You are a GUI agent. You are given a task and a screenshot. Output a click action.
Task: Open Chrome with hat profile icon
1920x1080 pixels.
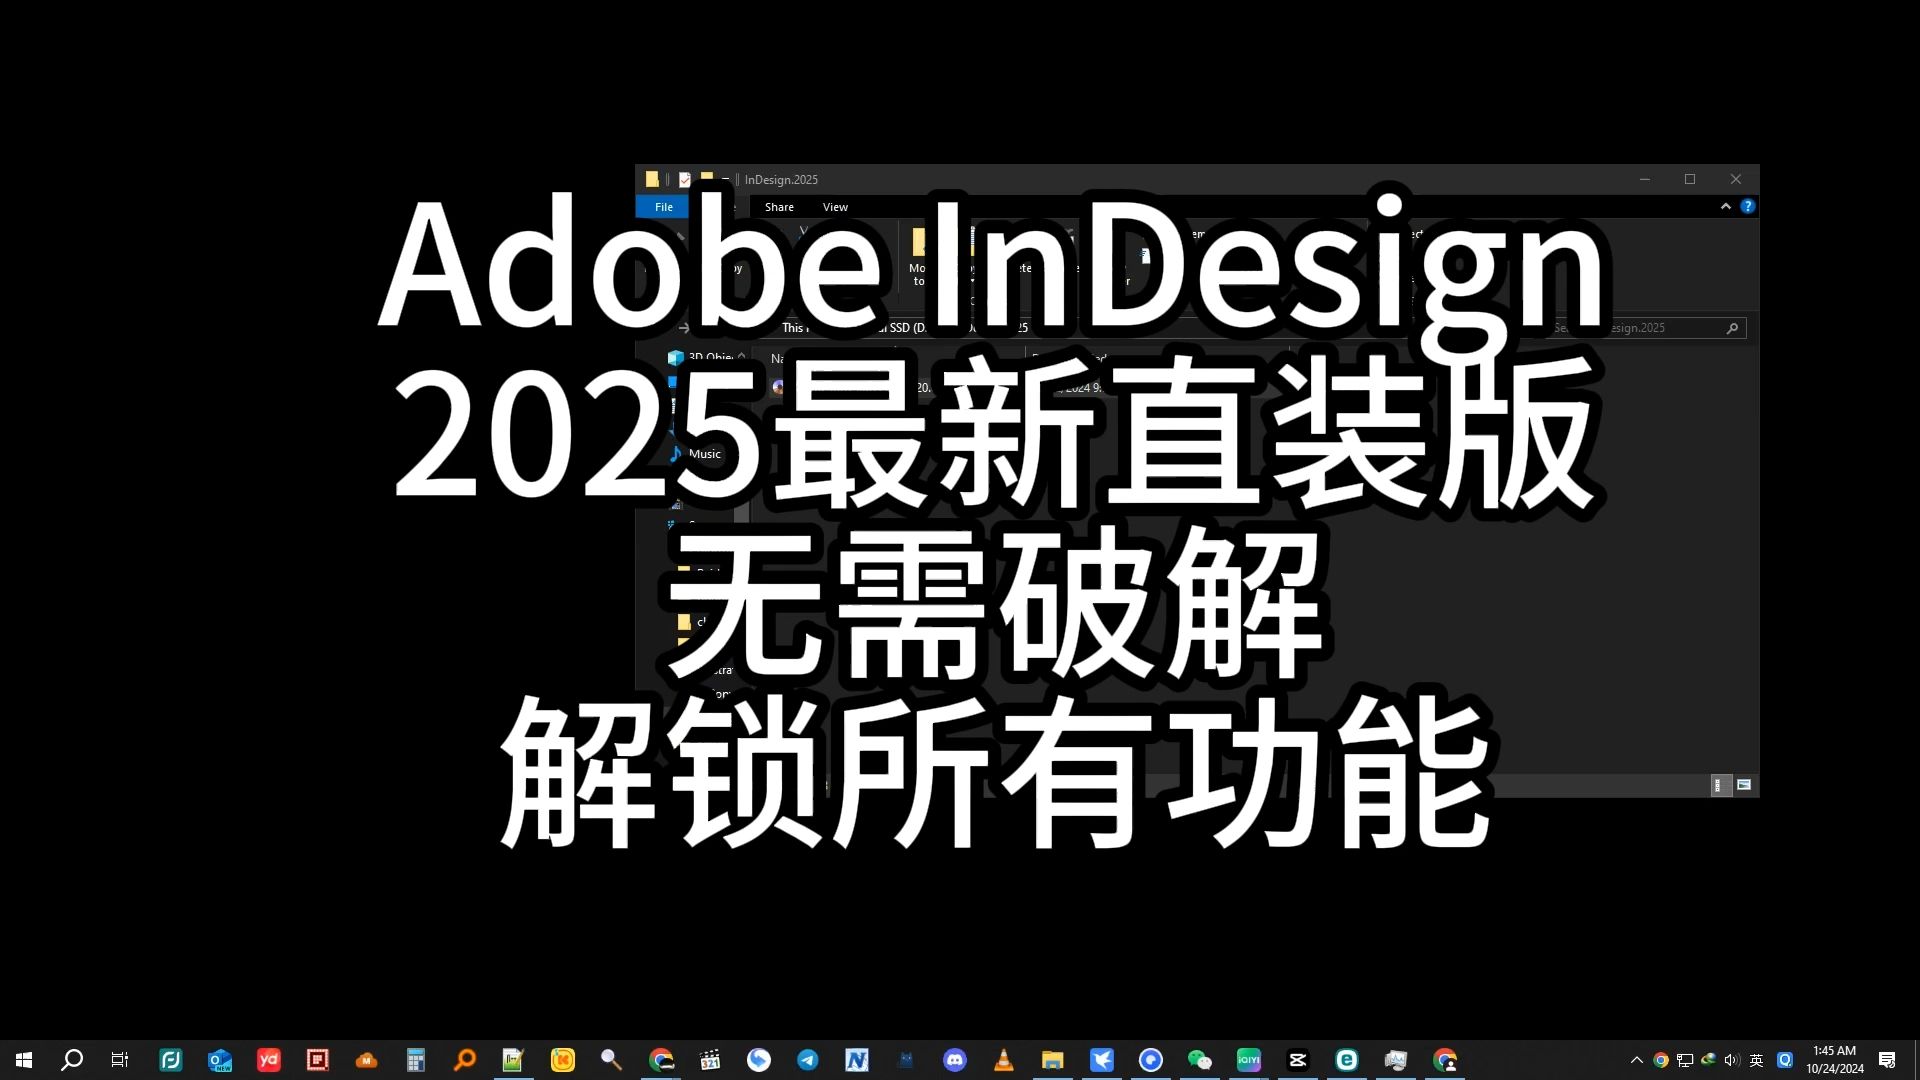pos(661,1060)
